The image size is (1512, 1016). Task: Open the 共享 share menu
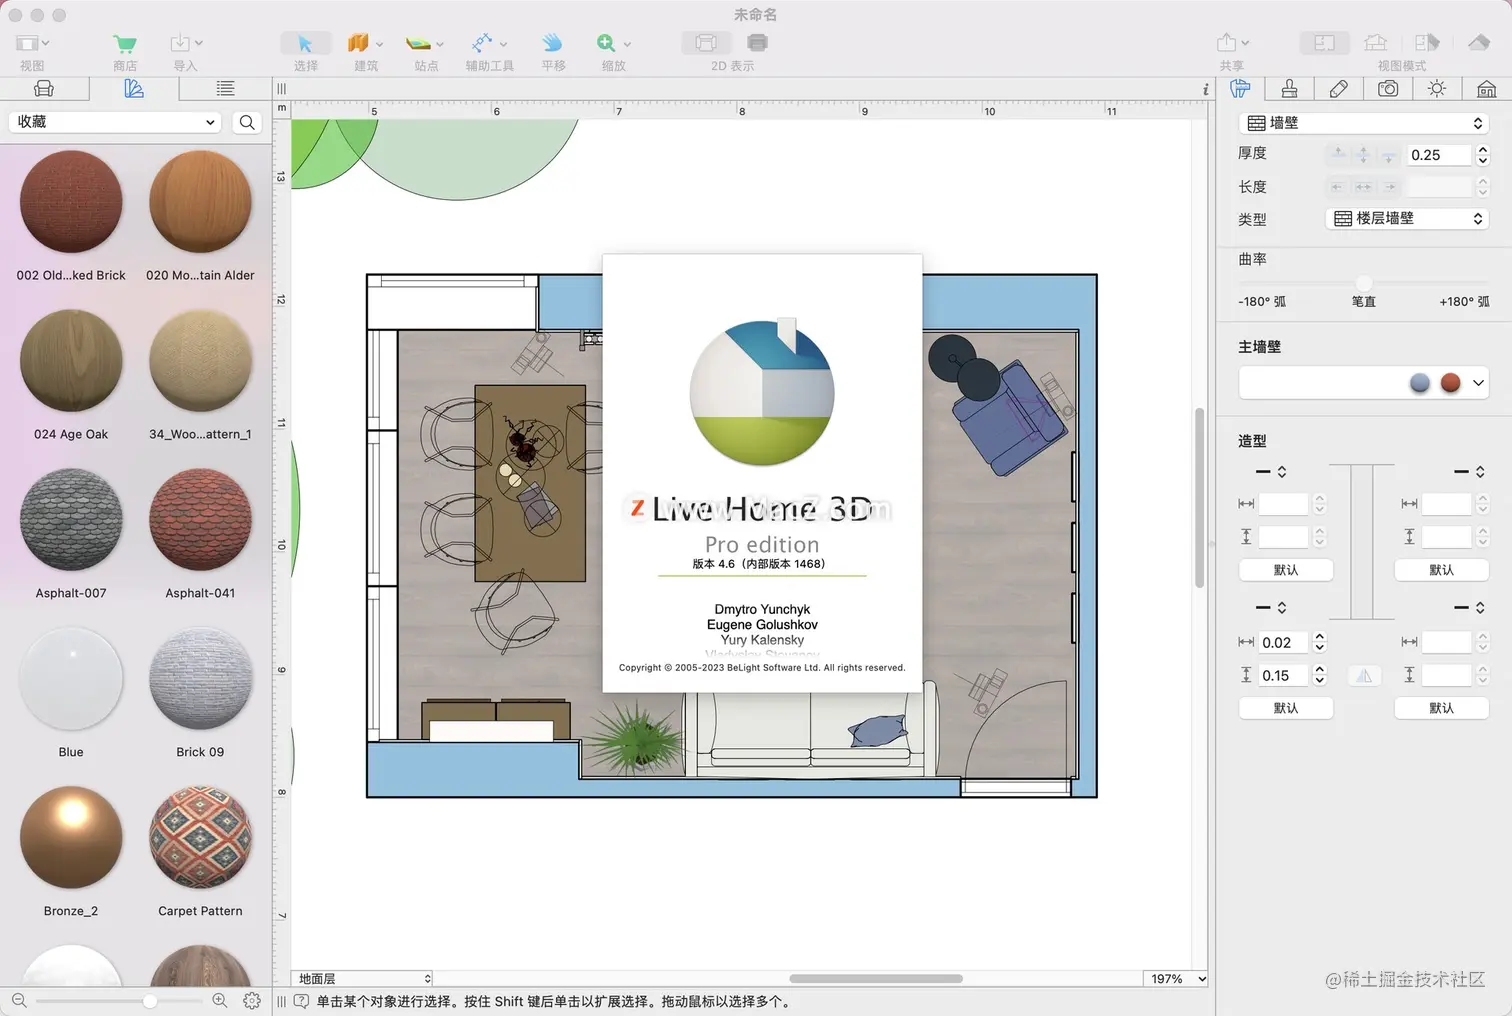[1232, 44]
